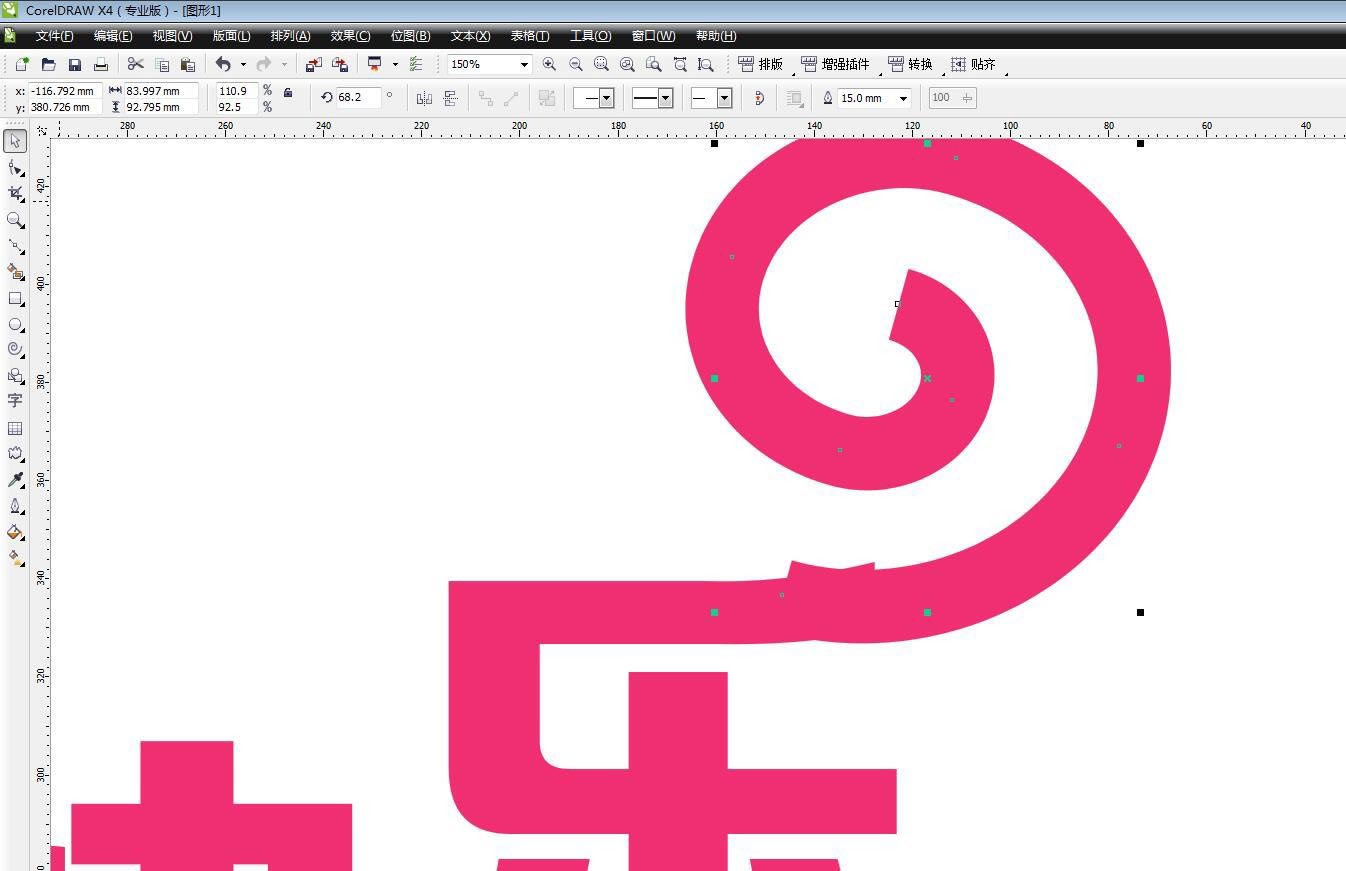The image size is (1346, 871).
Task: Select the Shape tool
Action: point(15,167)
